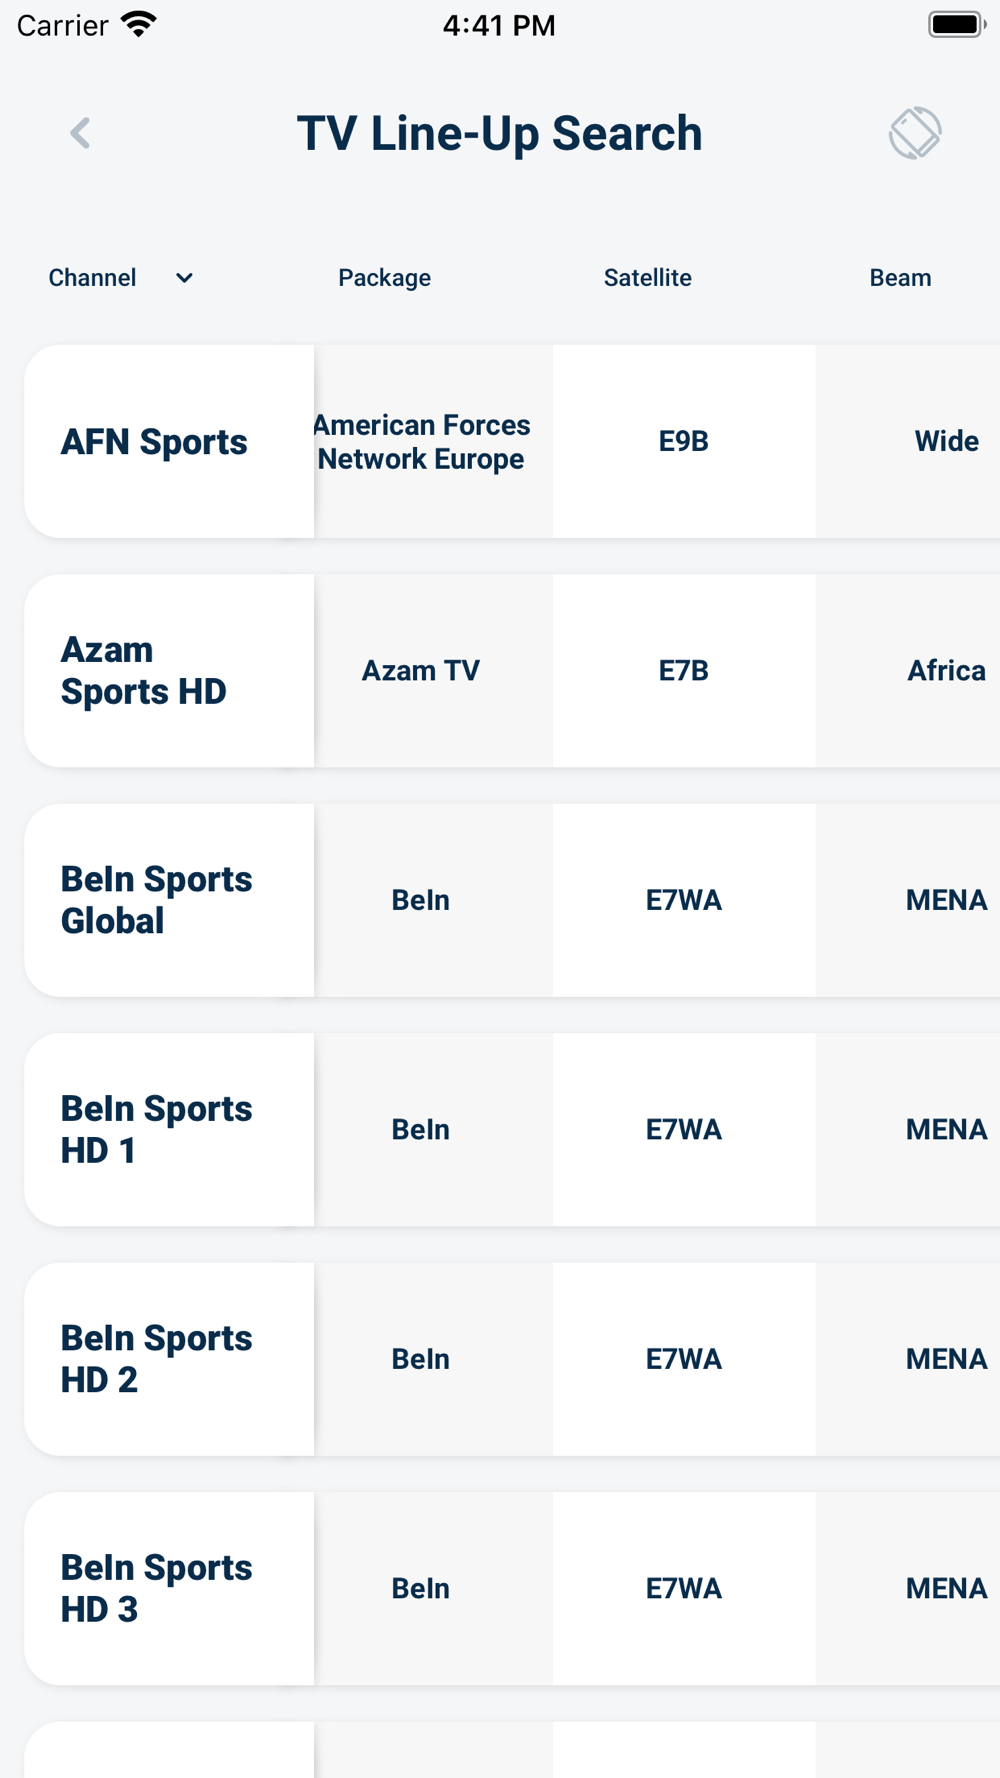Sort by Package column header

(384, 278)
